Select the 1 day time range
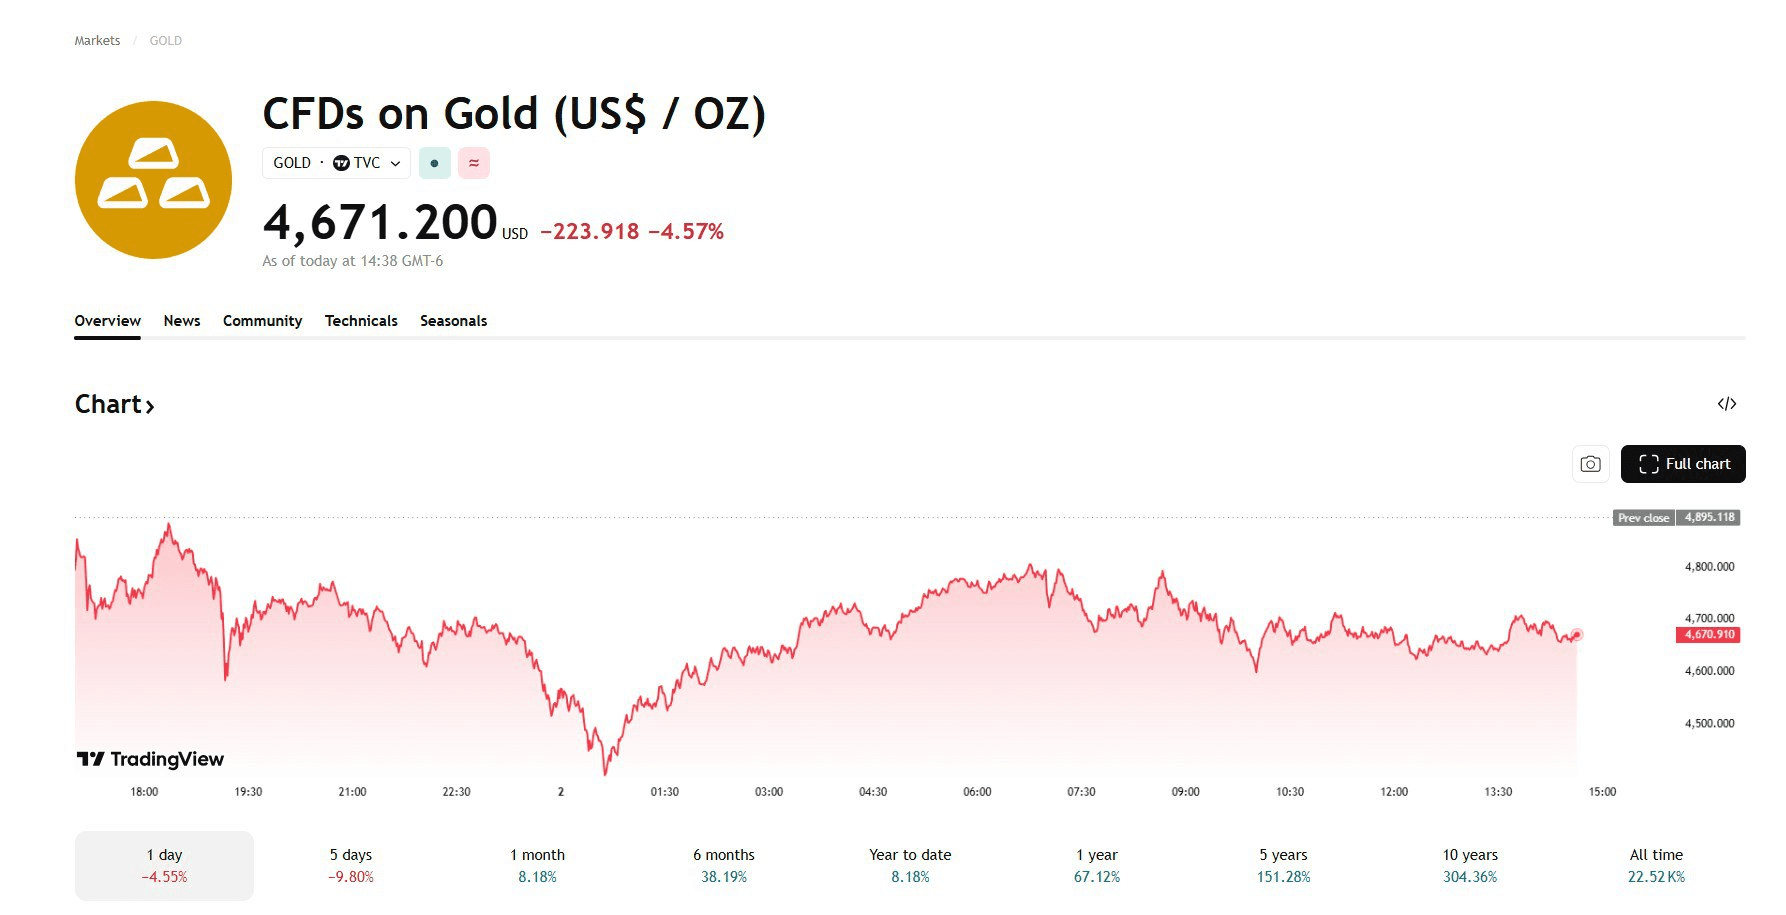The height and width of the screenshot is (915, 1786). click(164, 865)
